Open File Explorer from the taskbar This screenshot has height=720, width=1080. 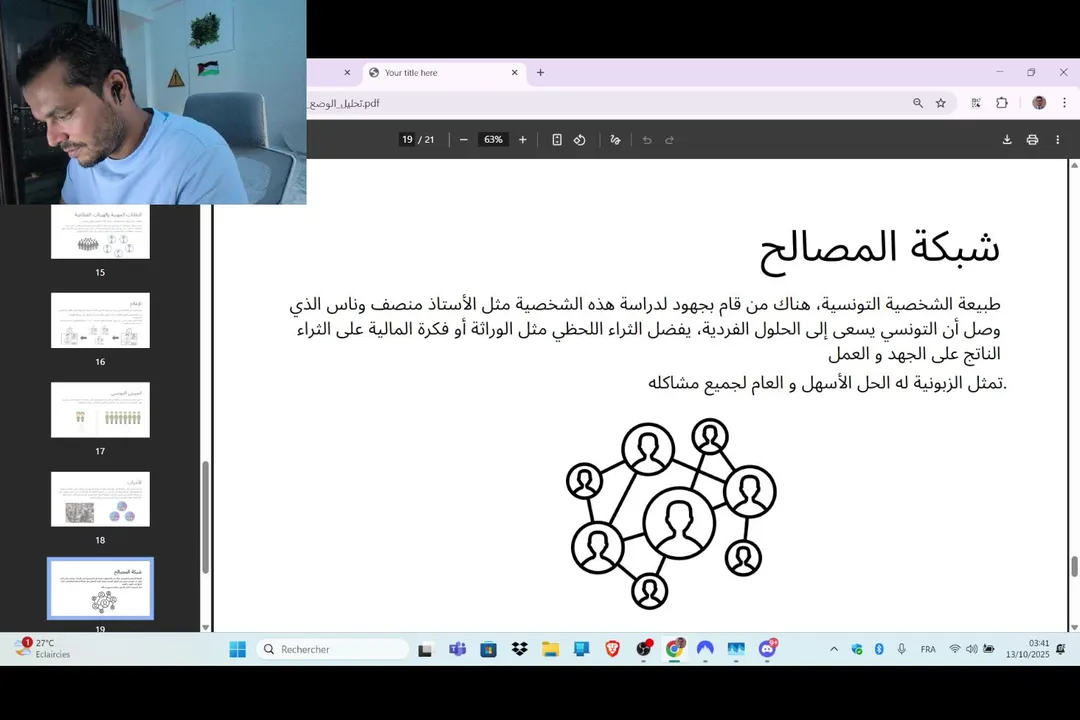pyautogui.click(x=550, y=649)
